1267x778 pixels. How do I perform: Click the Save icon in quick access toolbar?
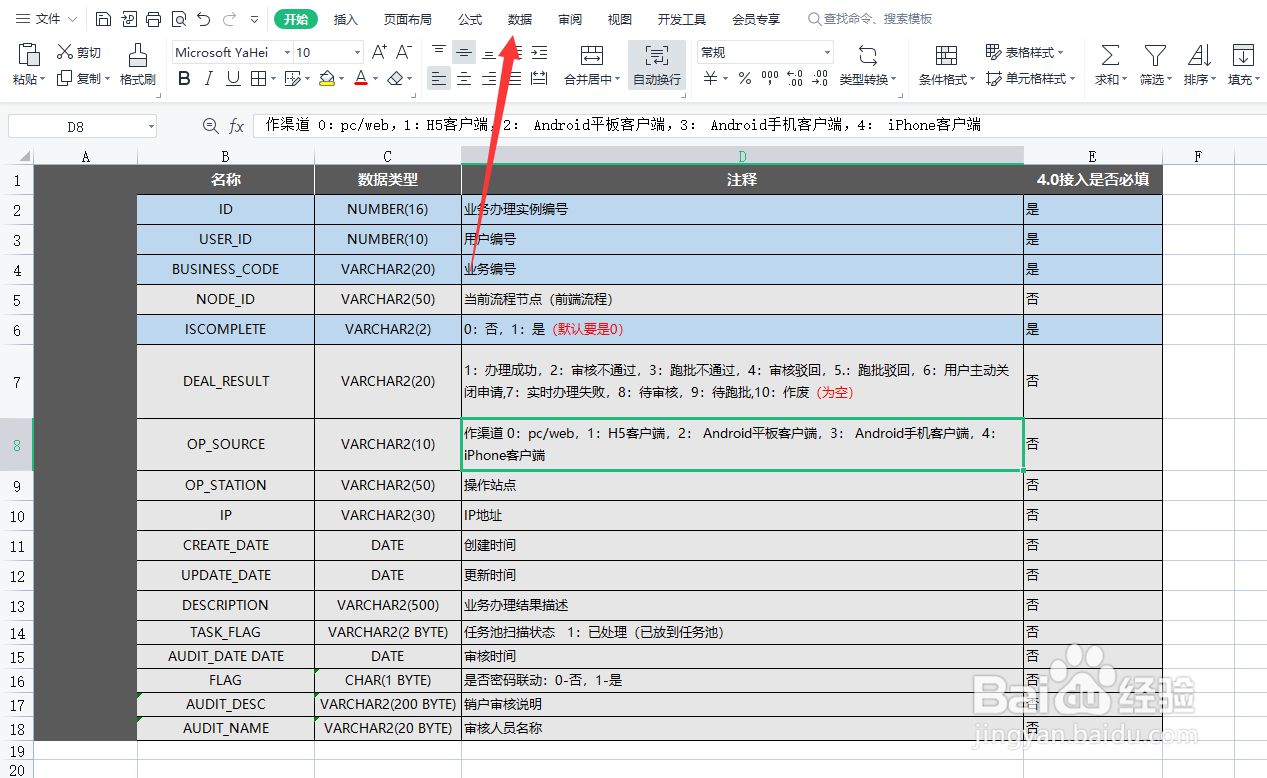(104, 19)
